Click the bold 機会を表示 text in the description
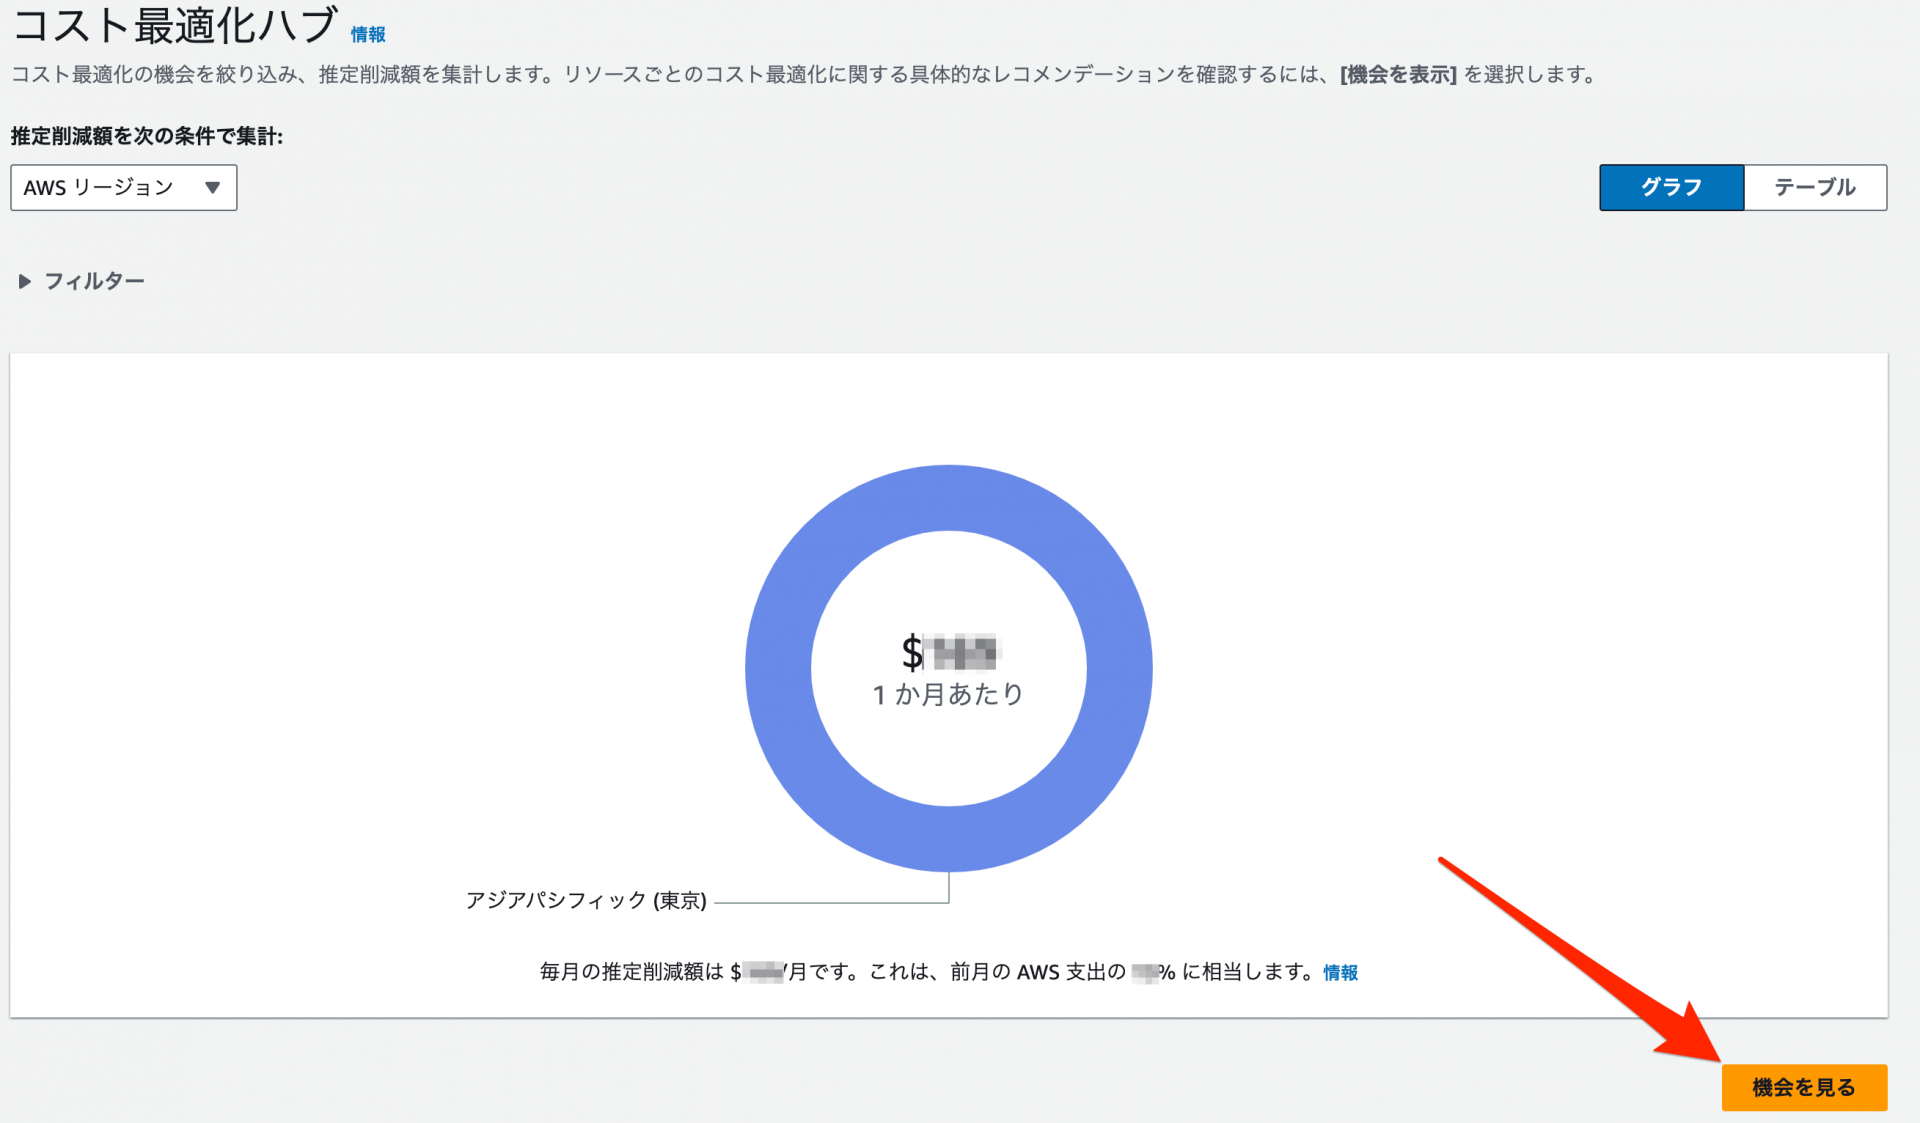 coord(1396,74)
